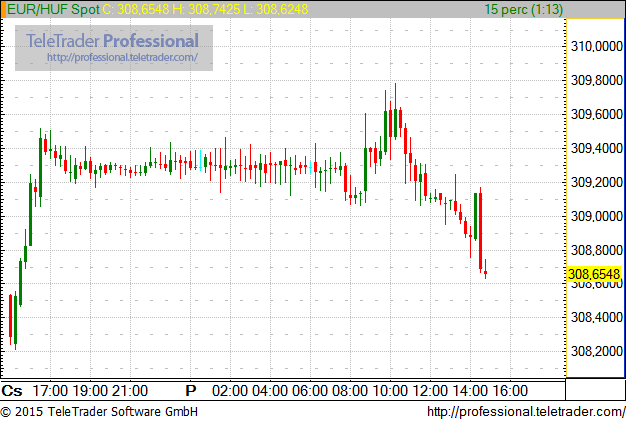The height and width of the screenshot is (421, 626).
Task: Click the 15 perc (1:13) interval label
Action: pyautogui.click(x=523, y=9)
